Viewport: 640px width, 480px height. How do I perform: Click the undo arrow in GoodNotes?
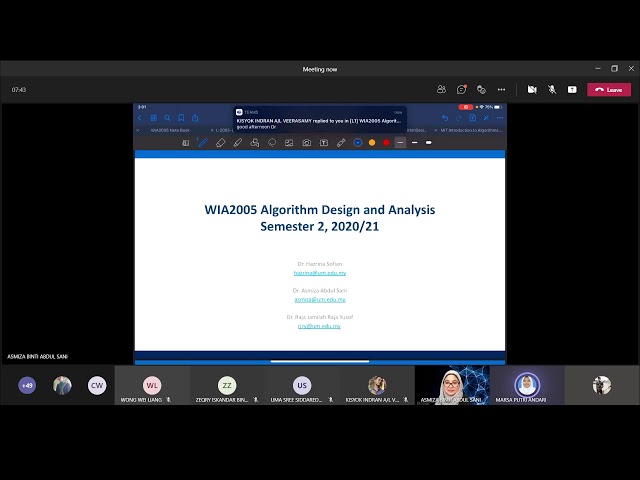click(445, 118)
